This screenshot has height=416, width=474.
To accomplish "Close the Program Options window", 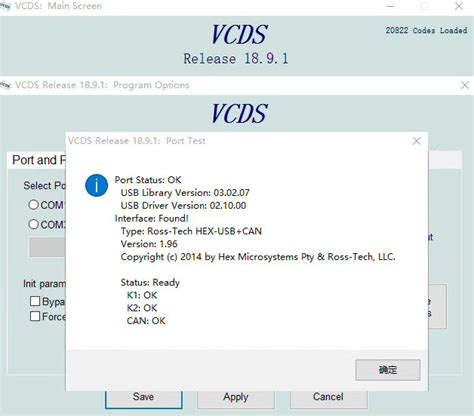I will pyautogui.click(x=465, y=85).
